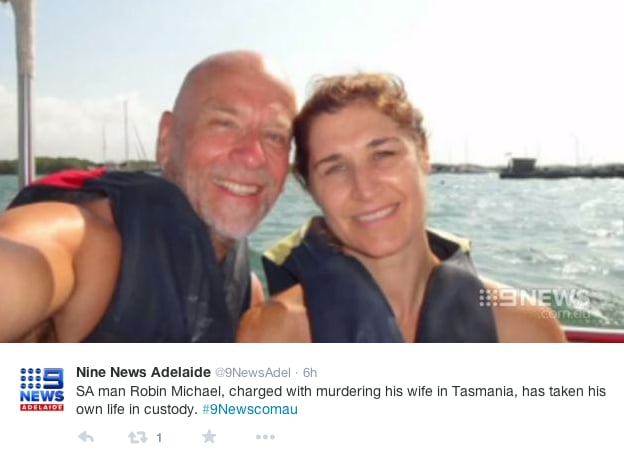The height and width of the screenshot is (463, 624).
Task: Click the 9NEWS watermark on the photo
Action: click(x=534, y=298)
